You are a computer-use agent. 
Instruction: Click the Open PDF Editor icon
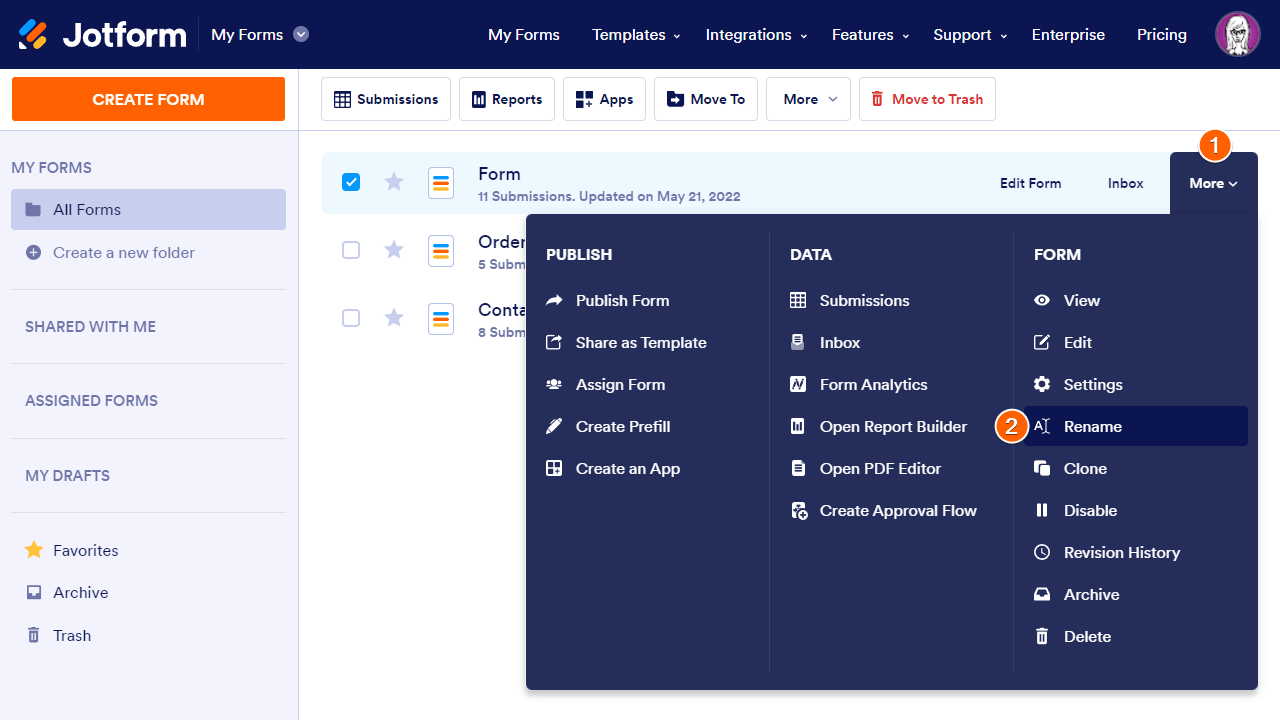[x=798, y=468]
